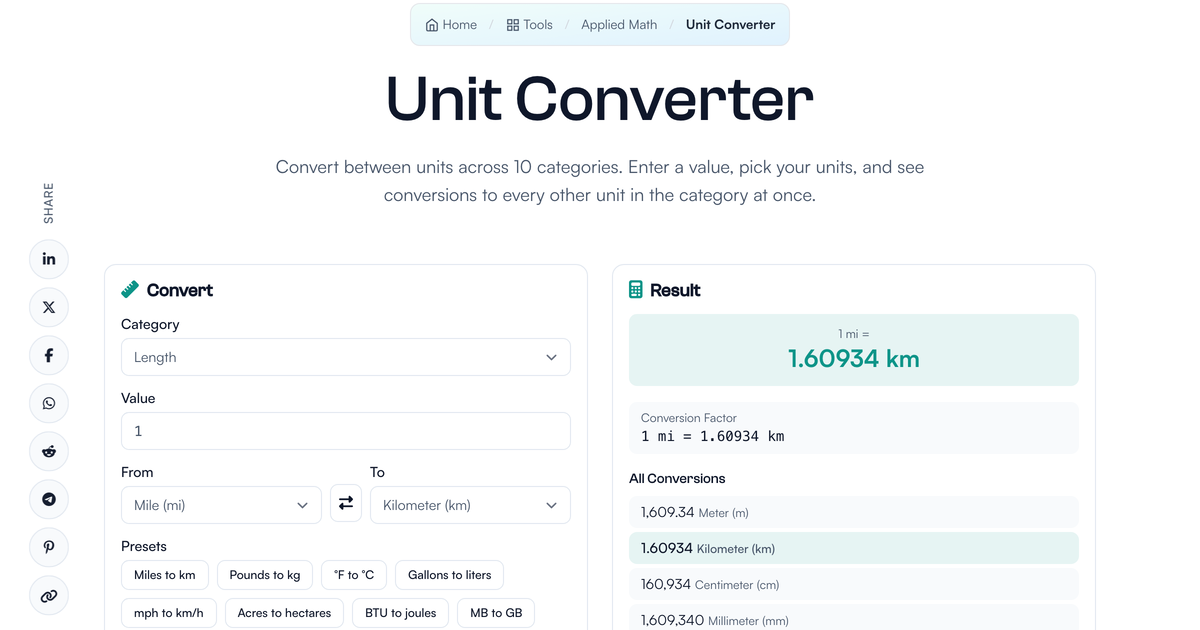Share via Telegram icon
Image resolution: width=1200 pixels, height=630 pixels.
click(x=49, y=499)
